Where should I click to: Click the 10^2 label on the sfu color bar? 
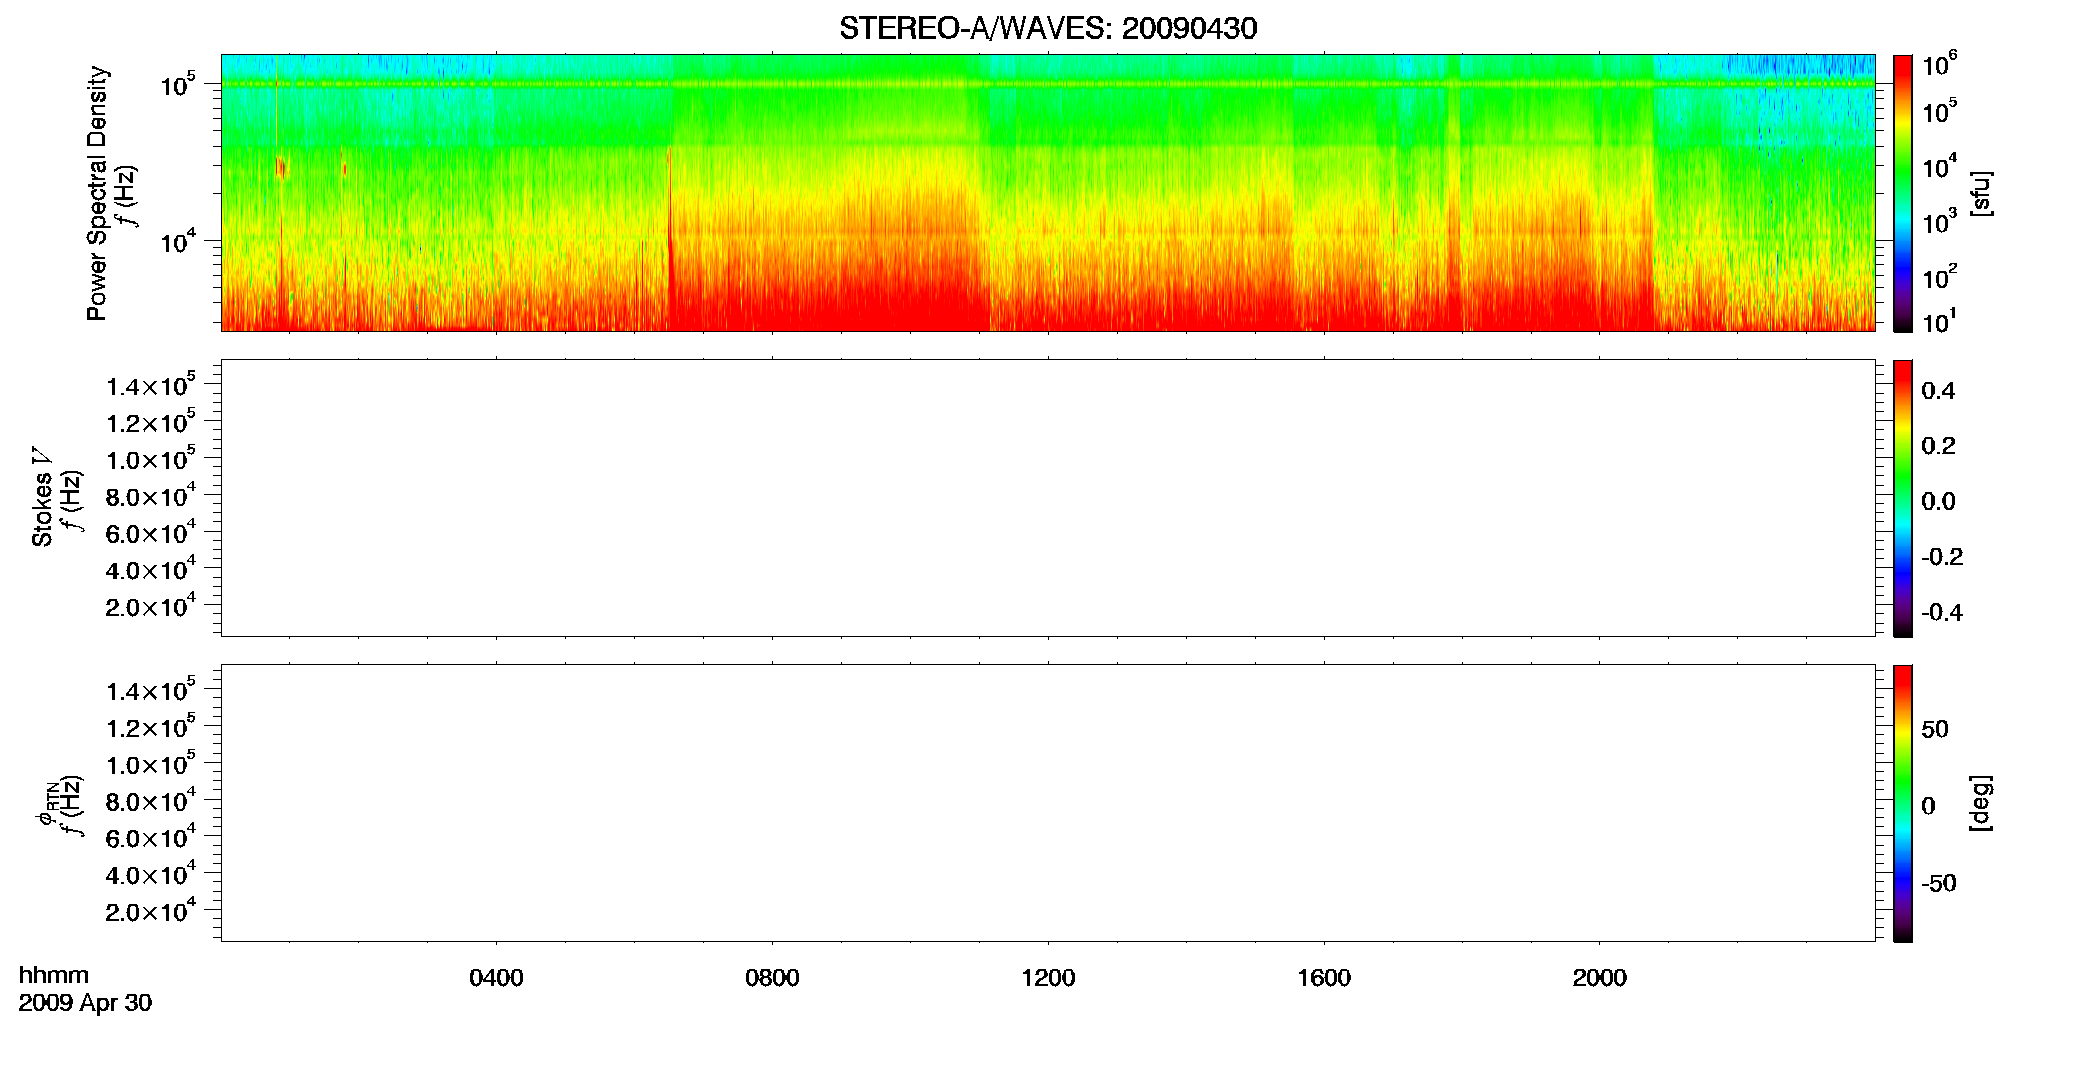coord(1940,277)
